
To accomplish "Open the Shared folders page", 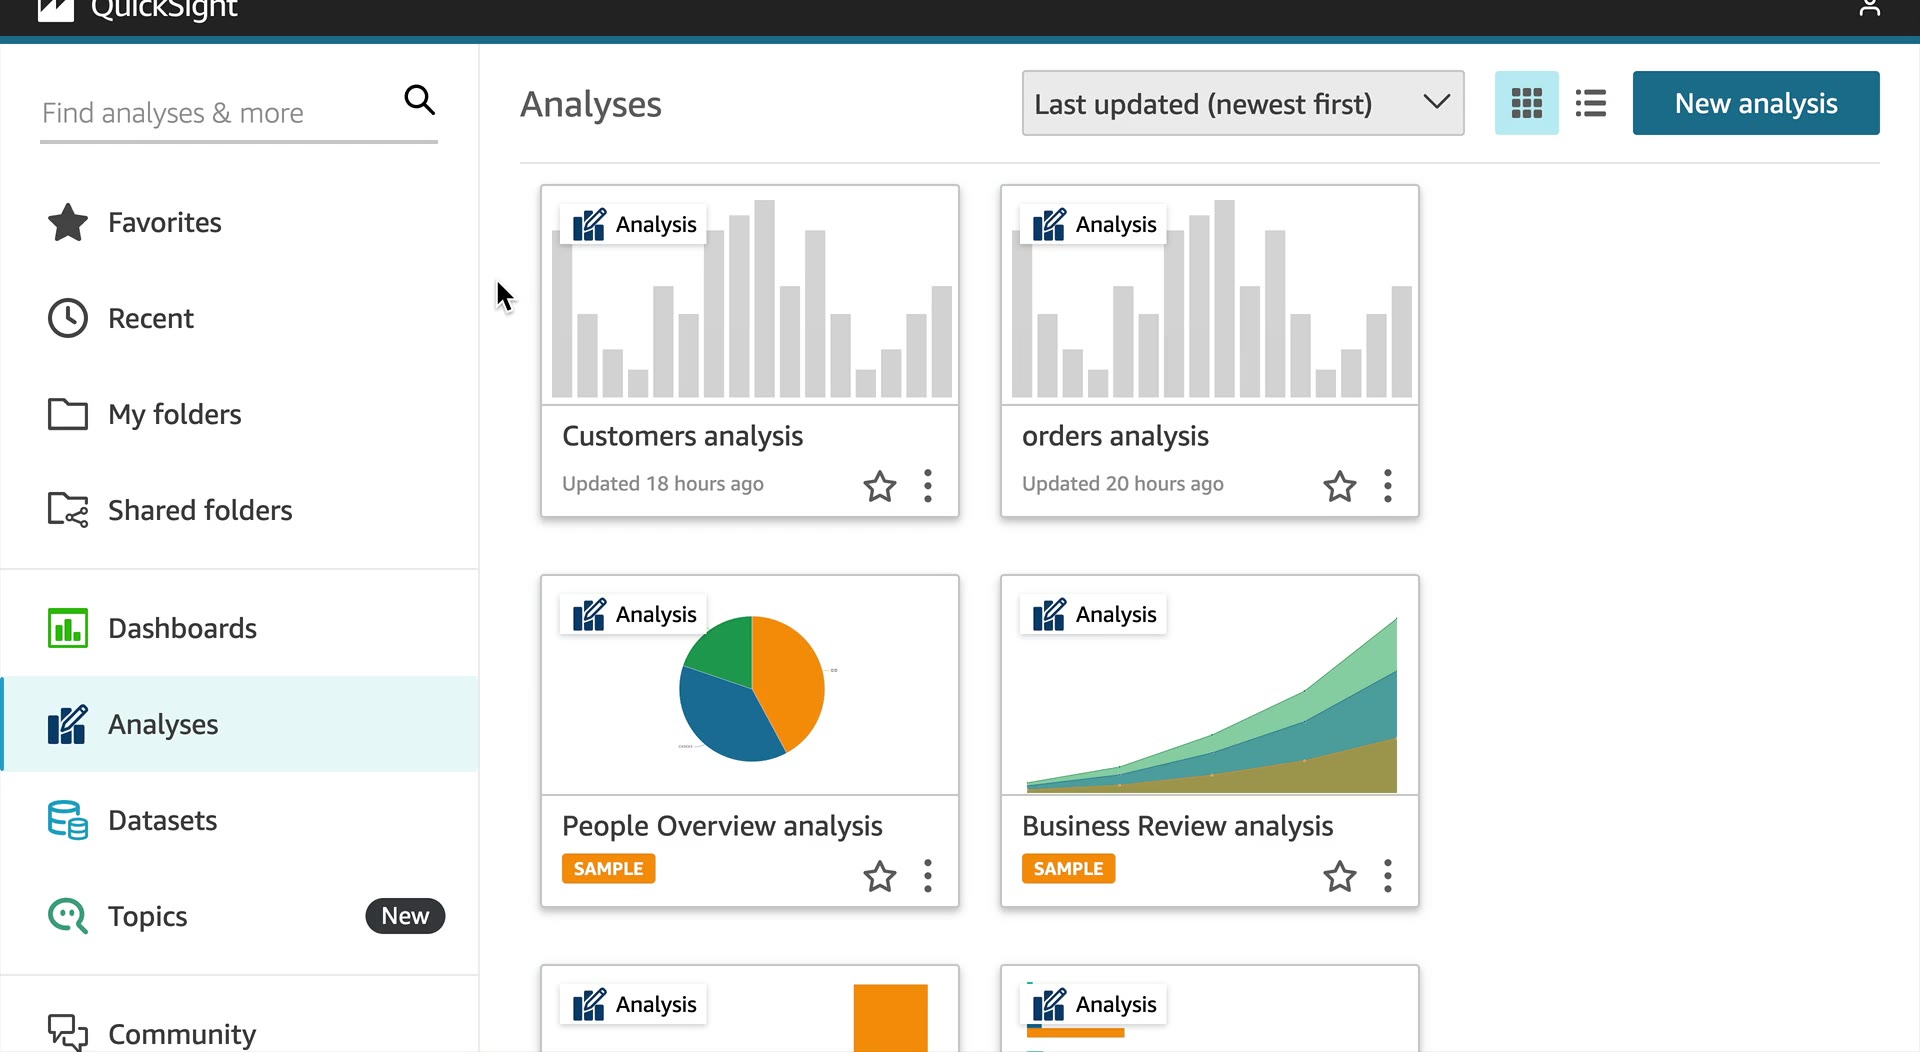I will click(199, 510).
